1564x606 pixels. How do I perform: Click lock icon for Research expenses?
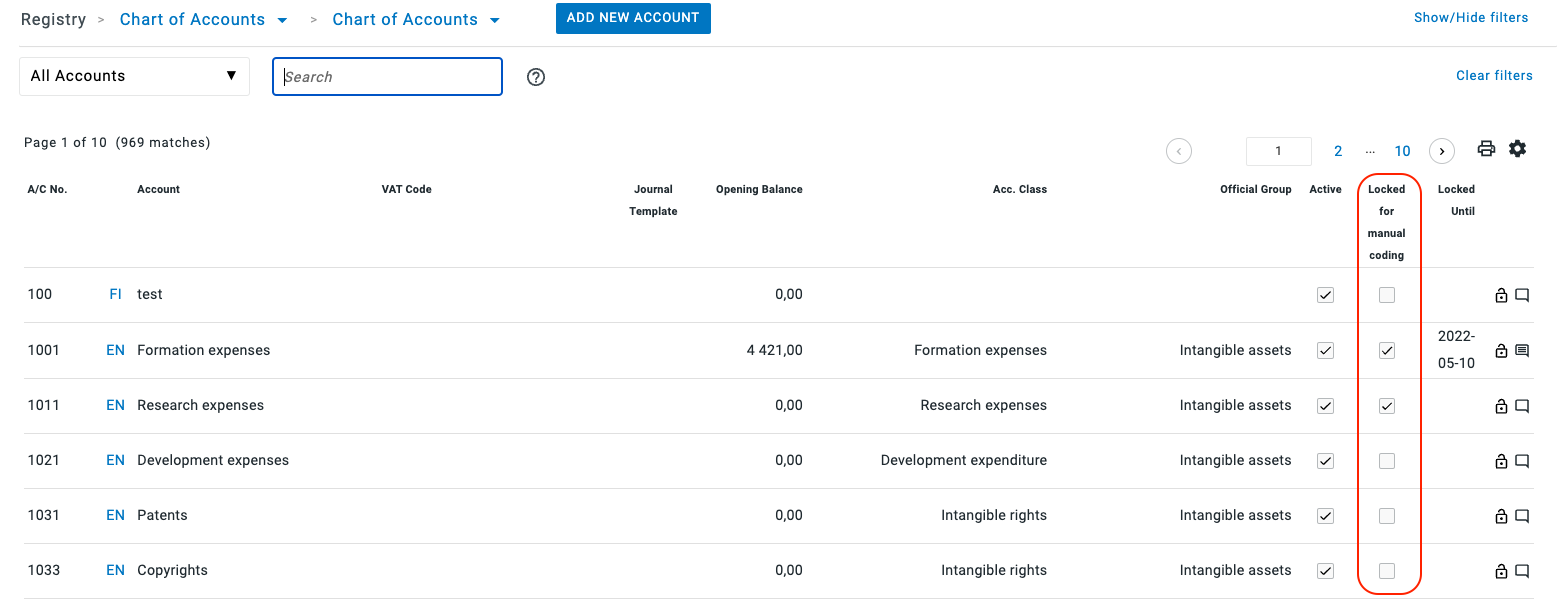pos(1501,406)
